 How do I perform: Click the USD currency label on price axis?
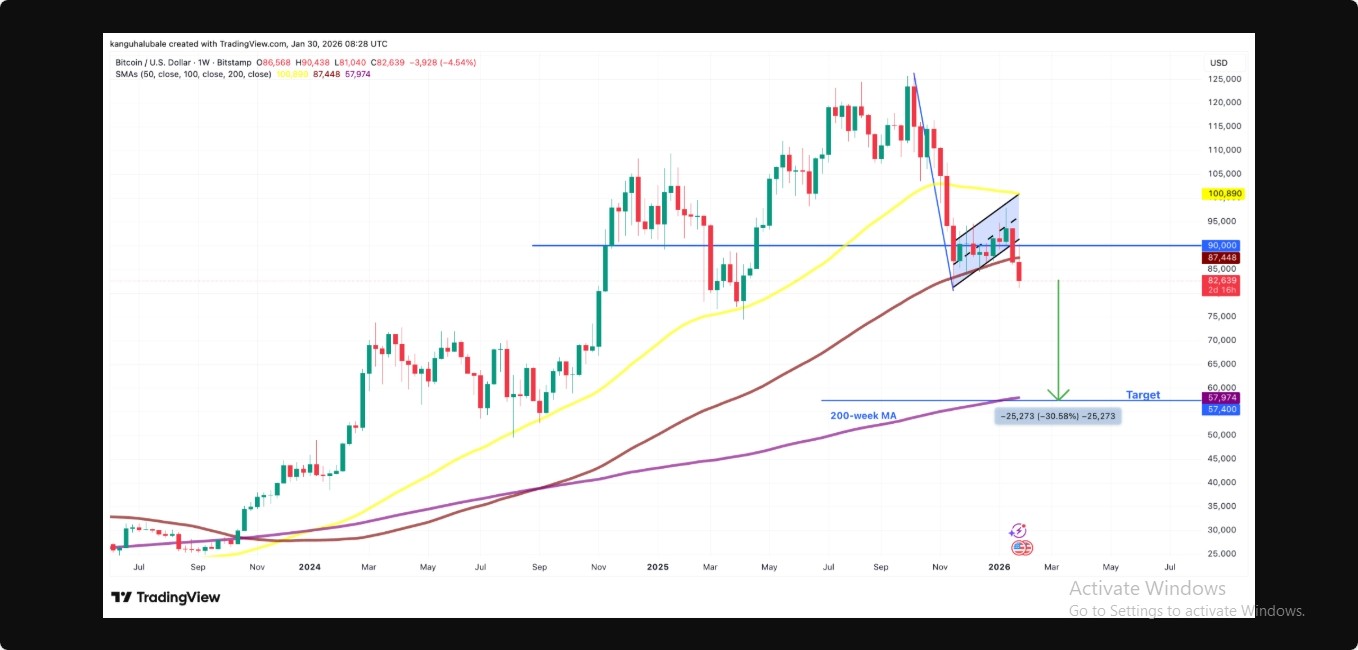1218,62
